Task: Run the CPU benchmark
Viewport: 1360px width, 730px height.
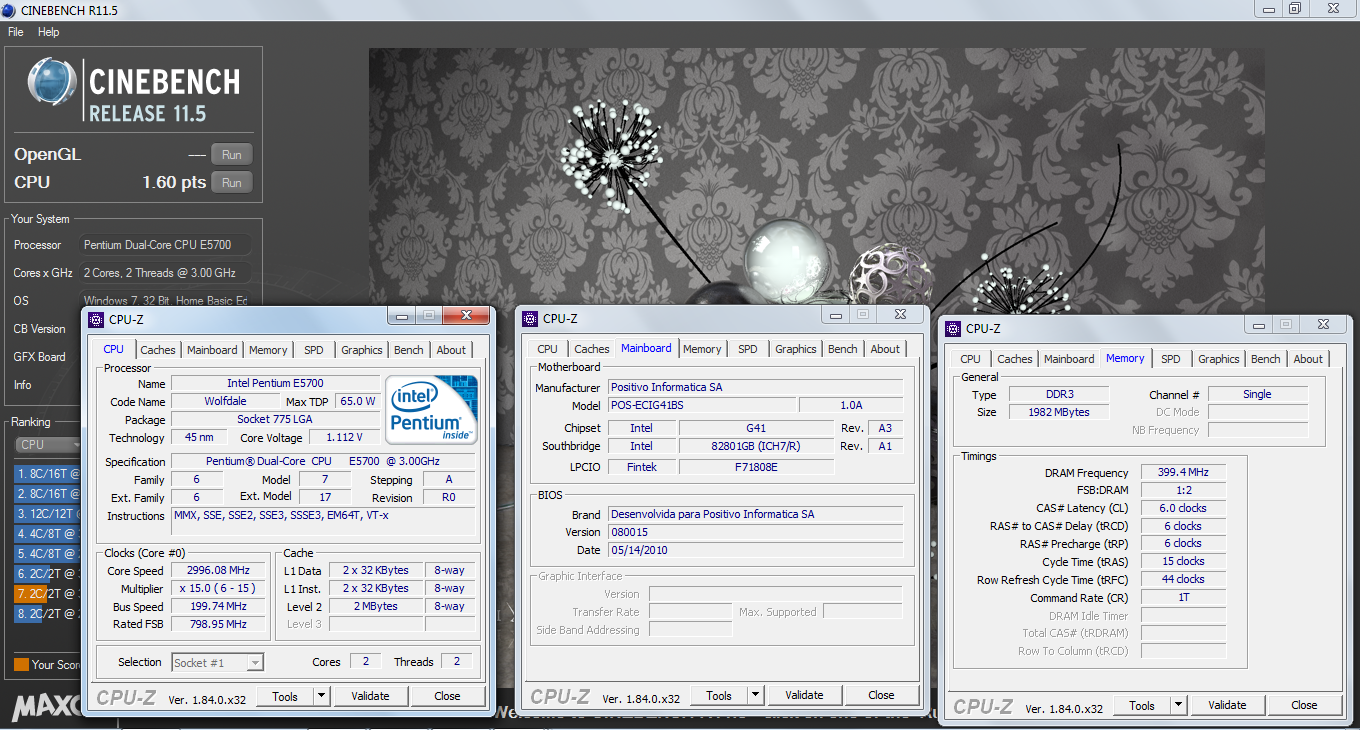Action: pos(232,182)
